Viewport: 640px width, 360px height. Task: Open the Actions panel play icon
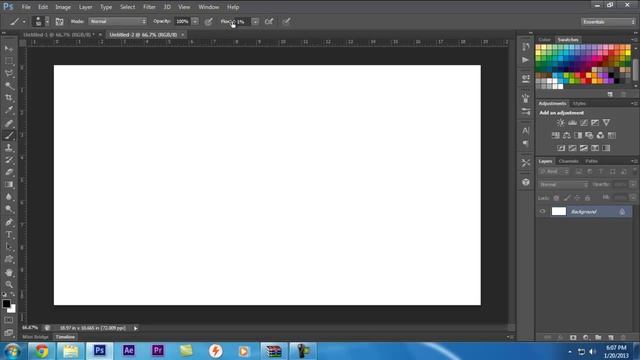[x=526, y=60]
